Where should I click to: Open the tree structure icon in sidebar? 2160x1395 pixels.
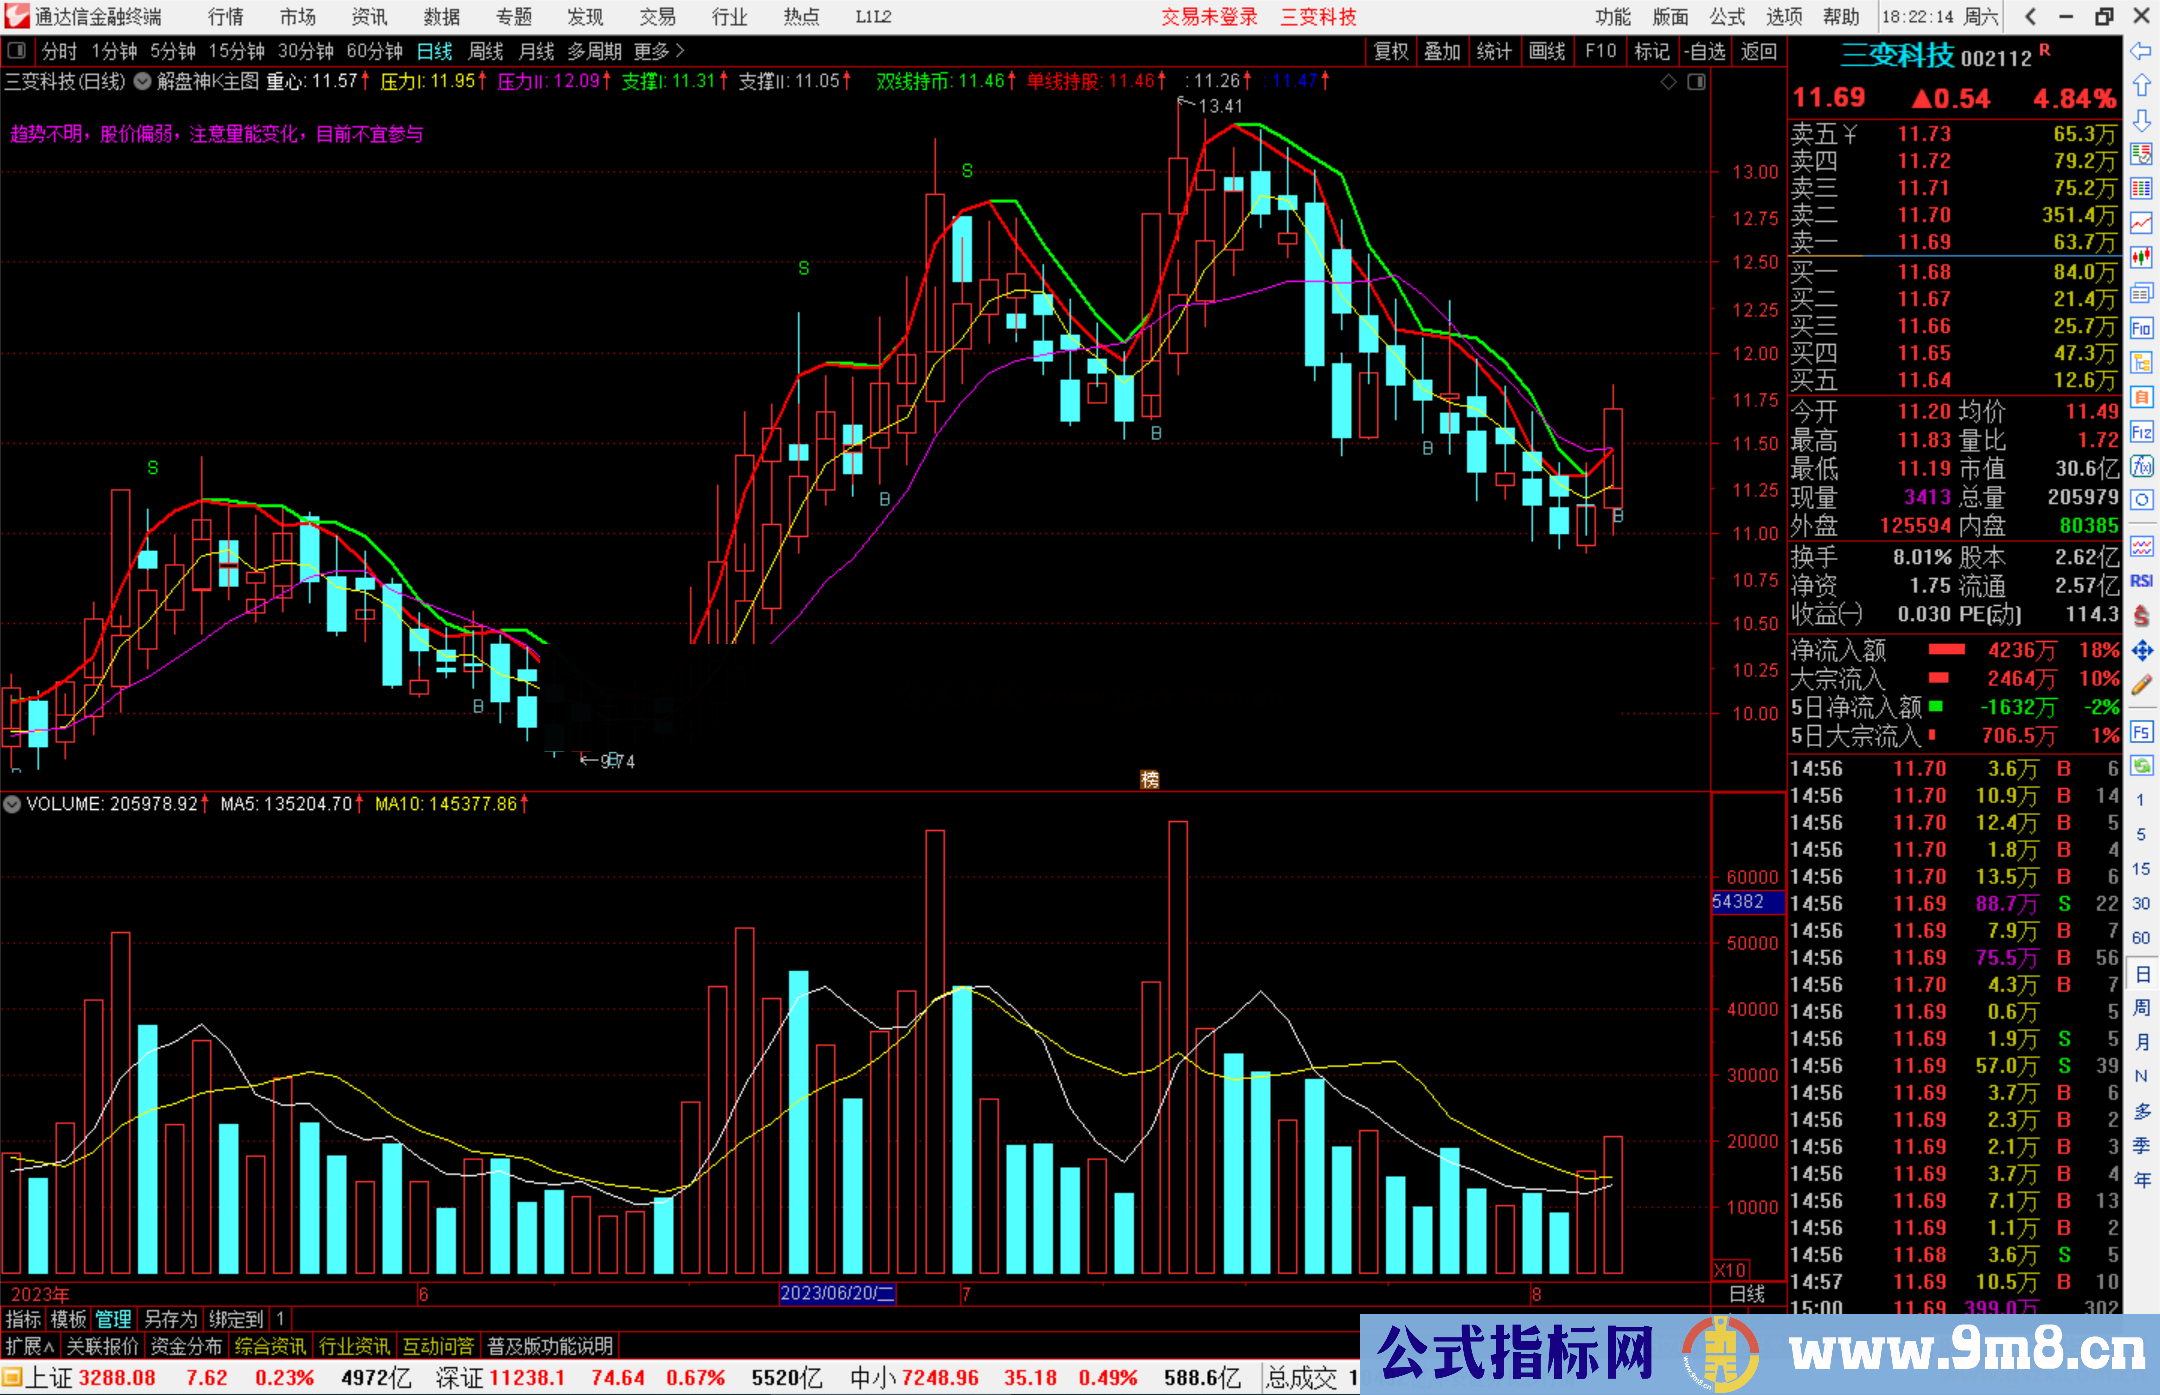coord(2141,362)
